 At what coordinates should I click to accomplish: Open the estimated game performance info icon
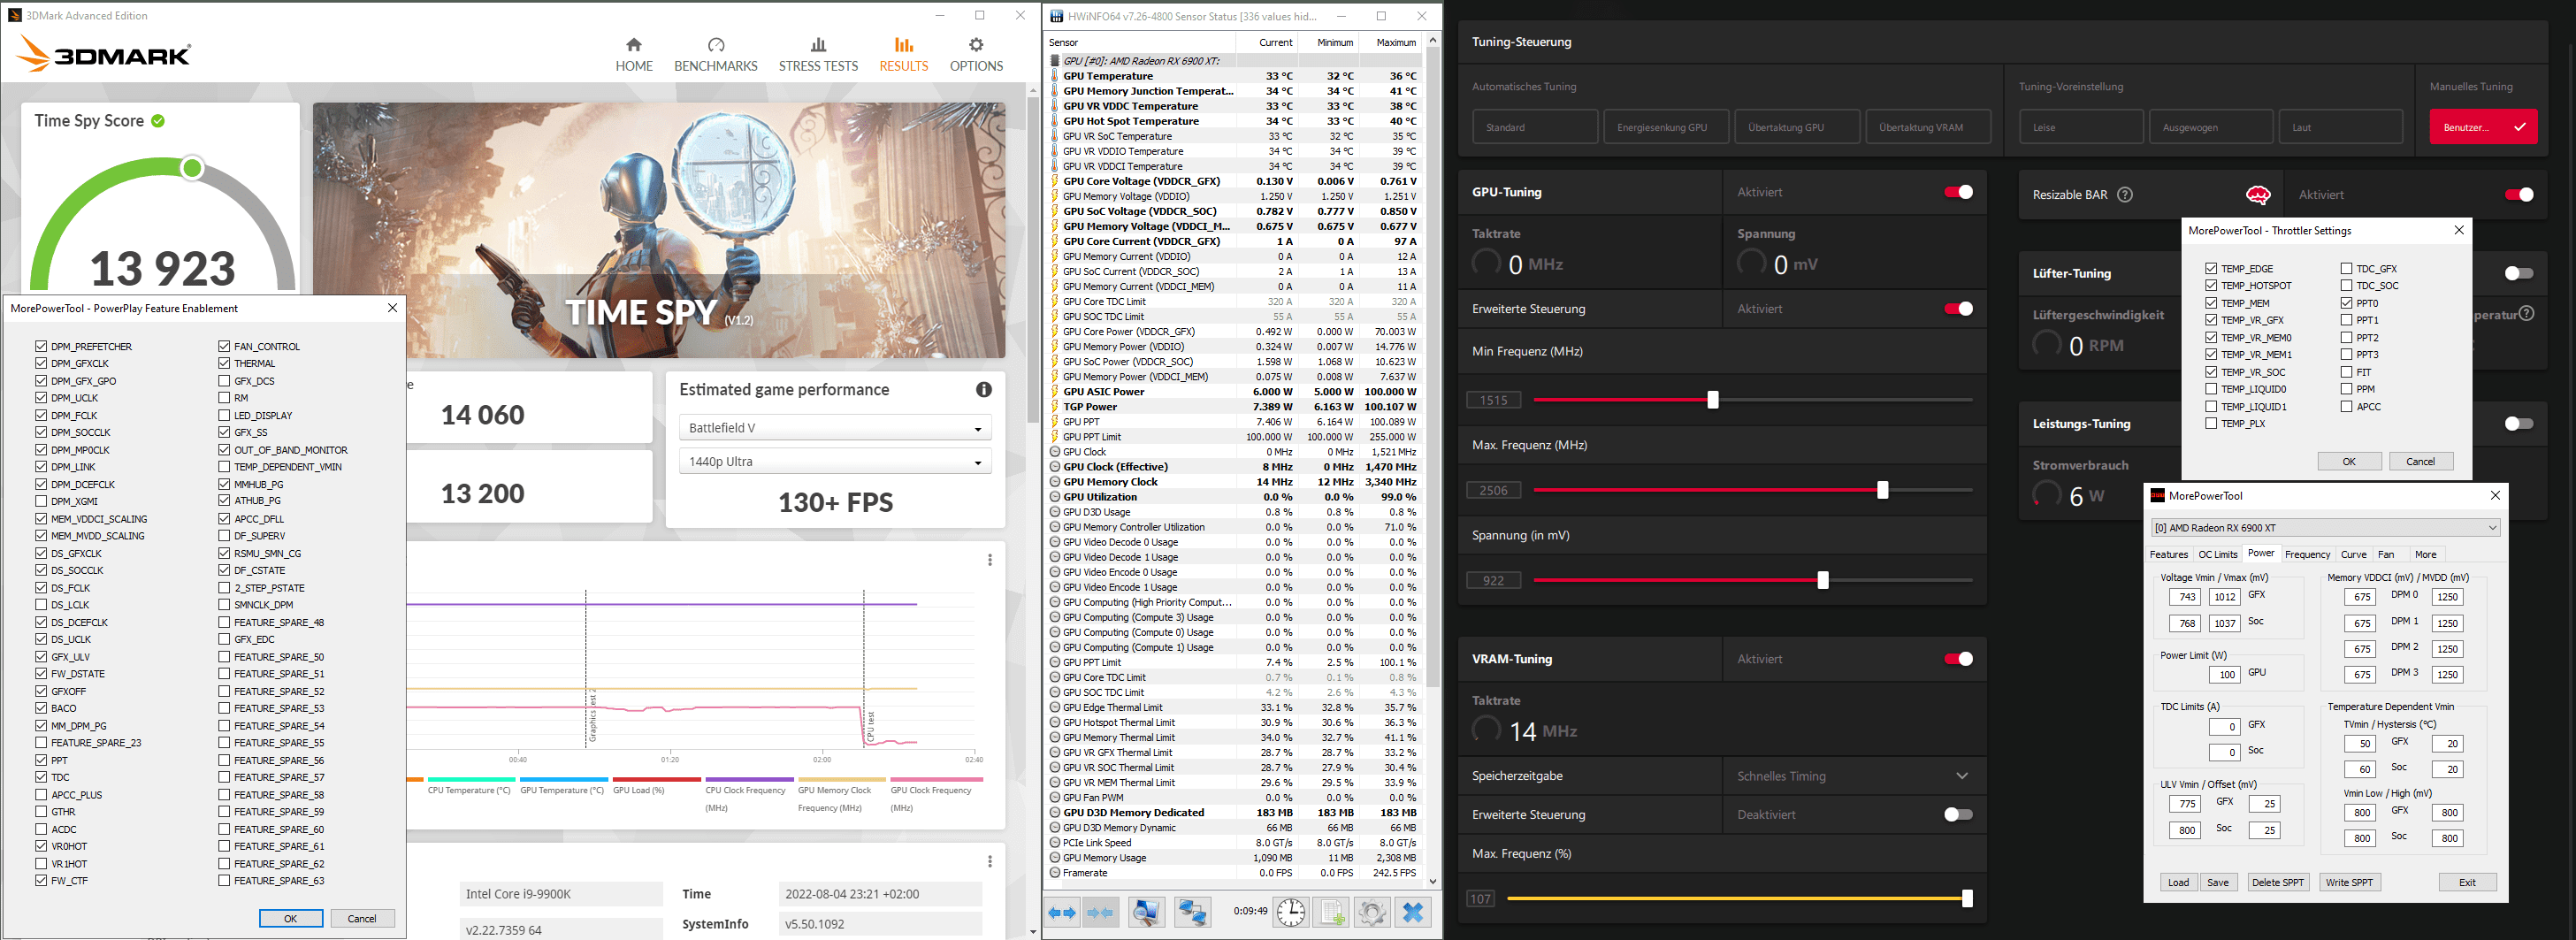pos(984,390)
